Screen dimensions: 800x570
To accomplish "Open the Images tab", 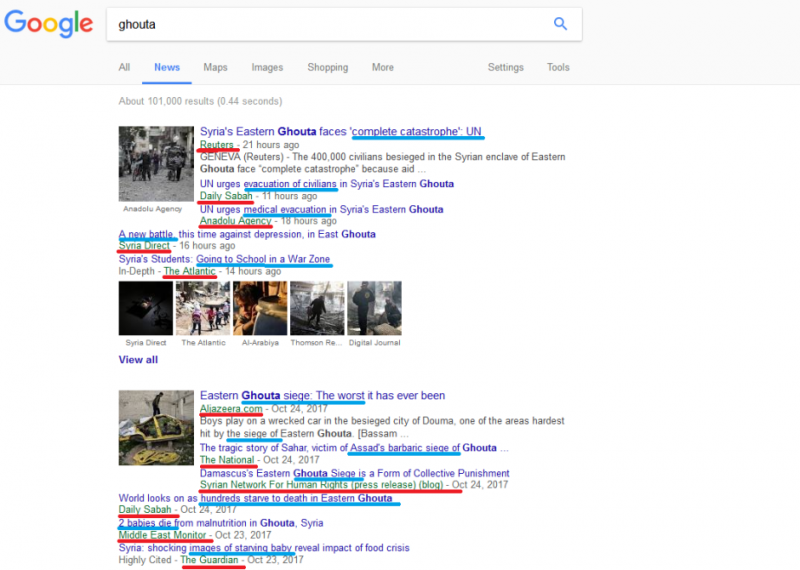I will point(267,67).
